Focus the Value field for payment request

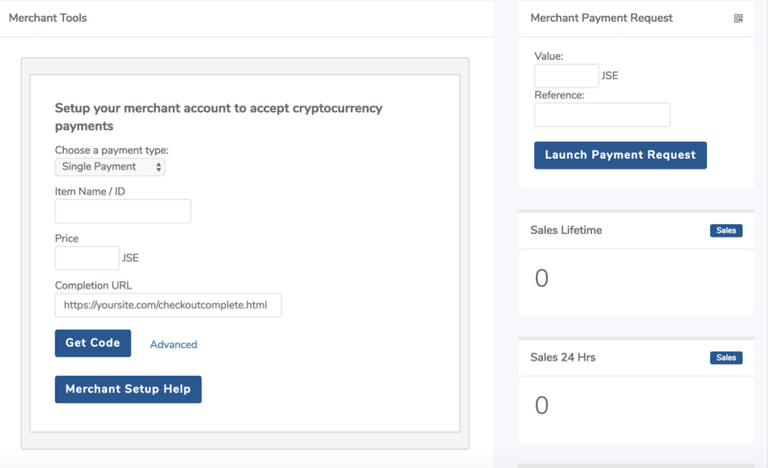coord(566,76)
